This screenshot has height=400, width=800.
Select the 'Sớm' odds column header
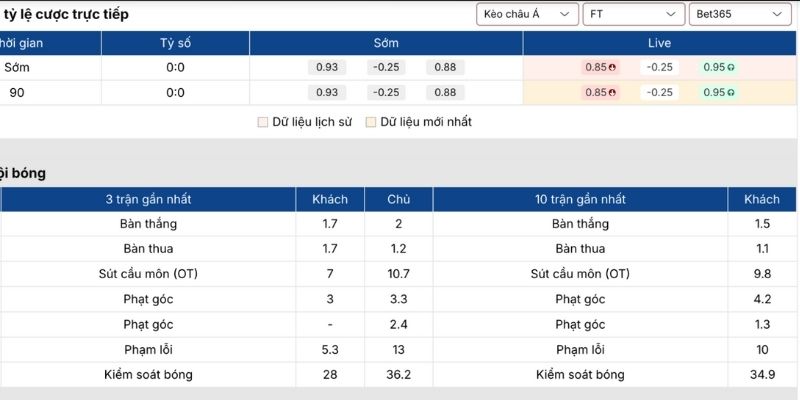pos(386,43)
